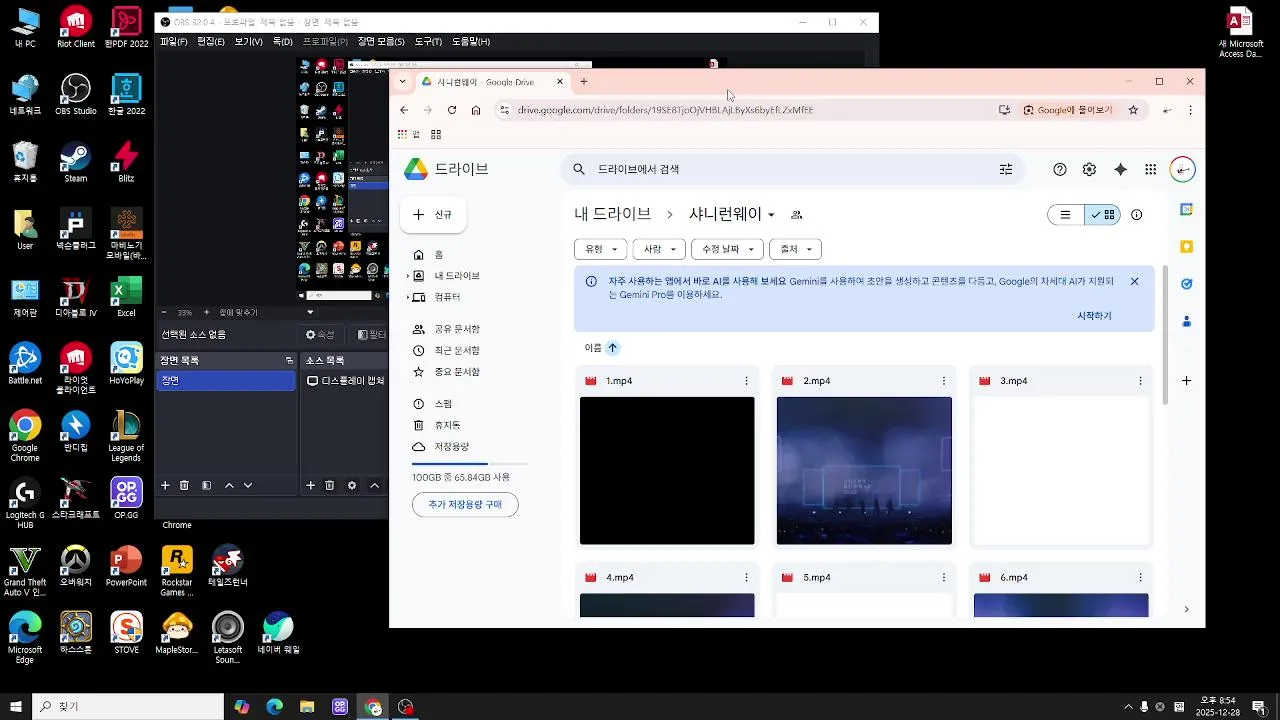Go to 내 드라이브 breadcrumb link
The image size is (1280, 720).
point(612,214)
